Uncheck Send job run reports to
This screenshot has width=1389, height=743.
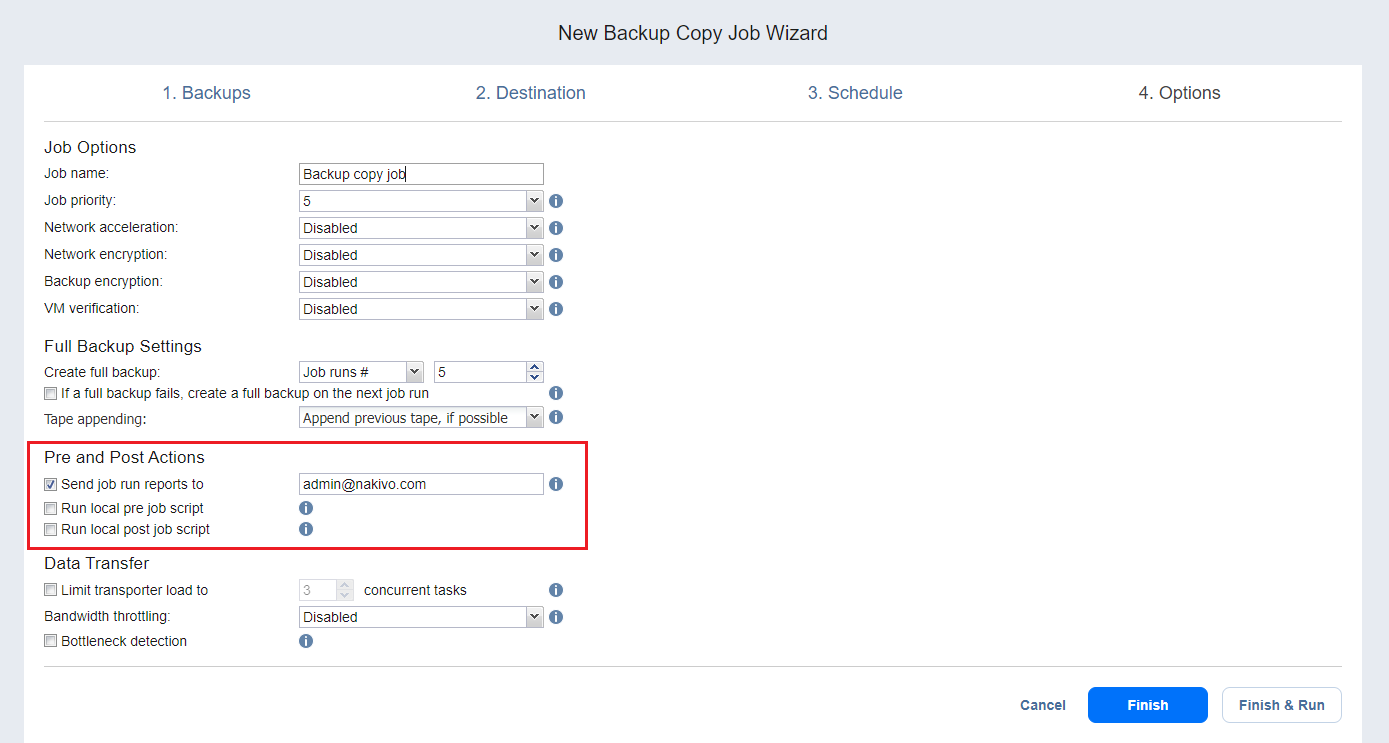click(51, 485)
